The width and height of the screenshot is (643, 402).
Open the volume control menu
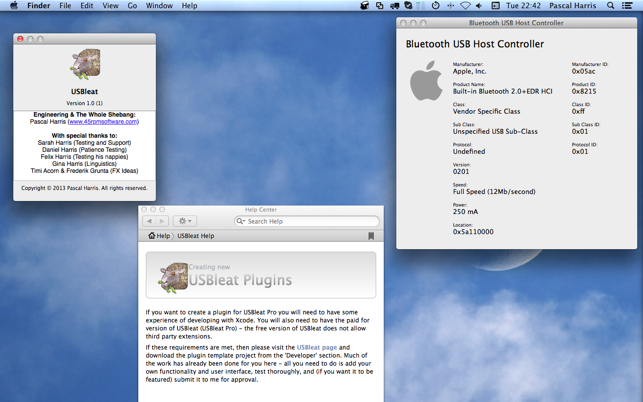pos(479,6)
